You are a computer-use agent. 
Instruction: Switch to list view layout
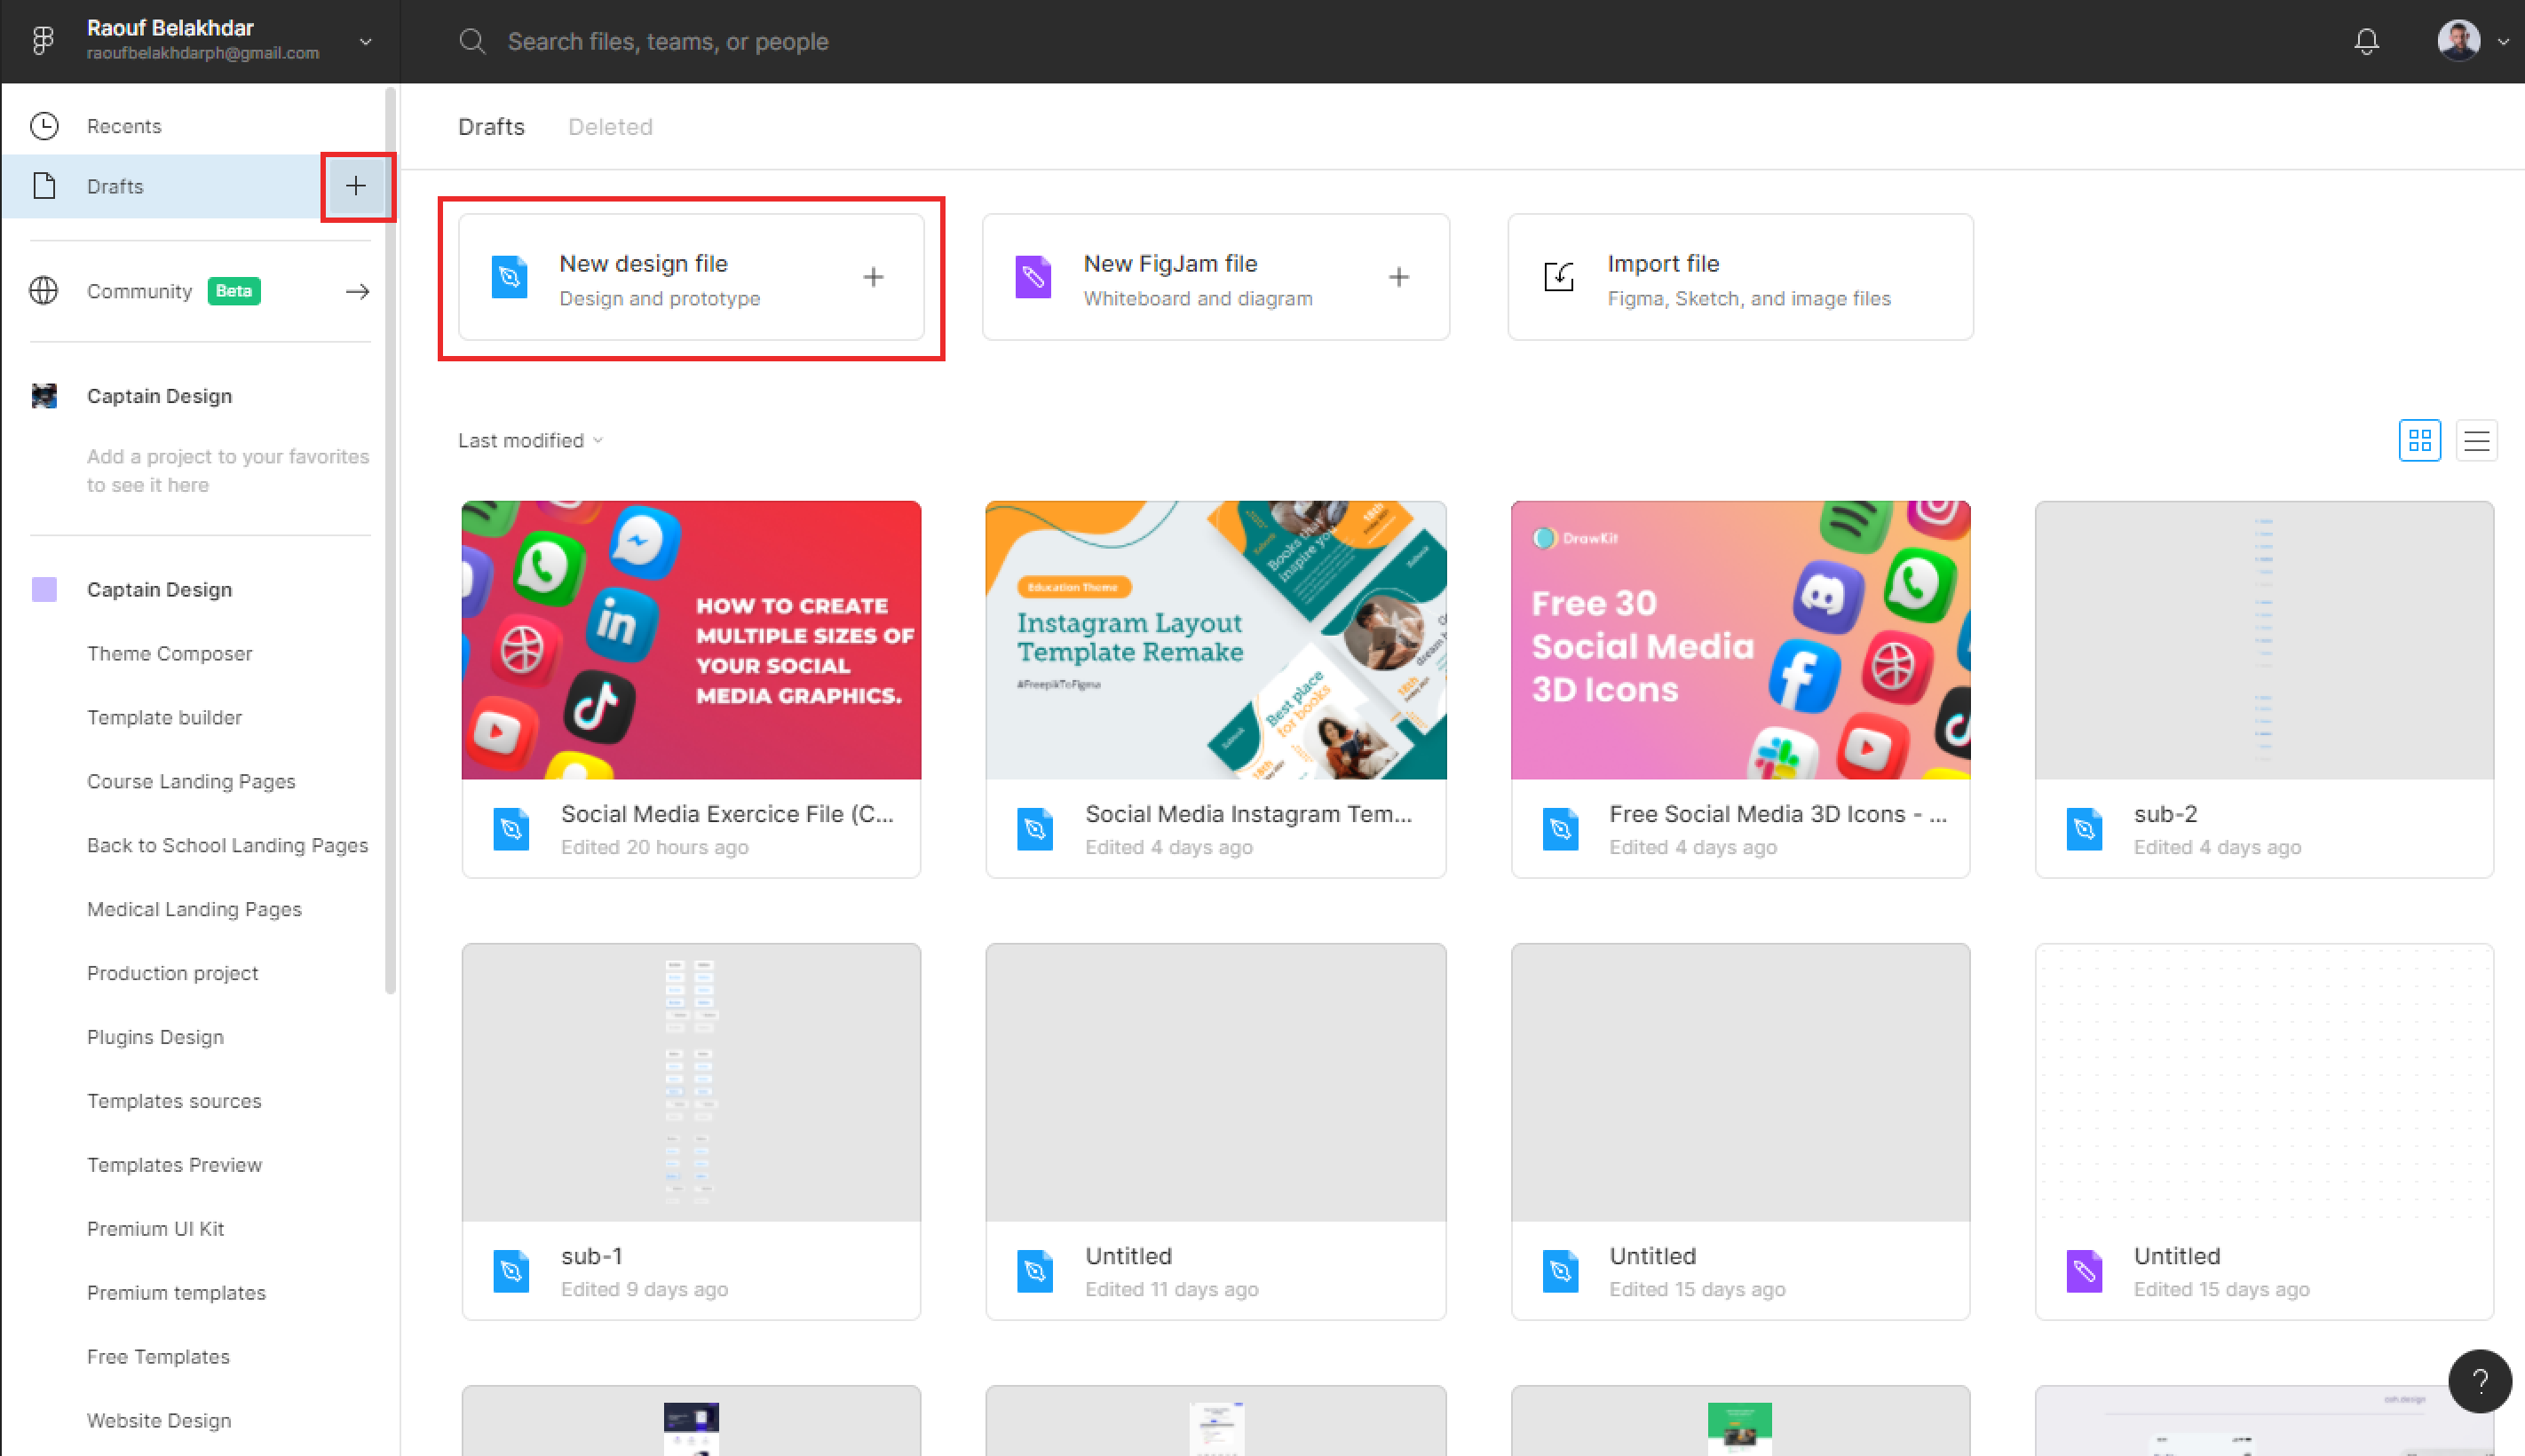tap(2477, 440)
